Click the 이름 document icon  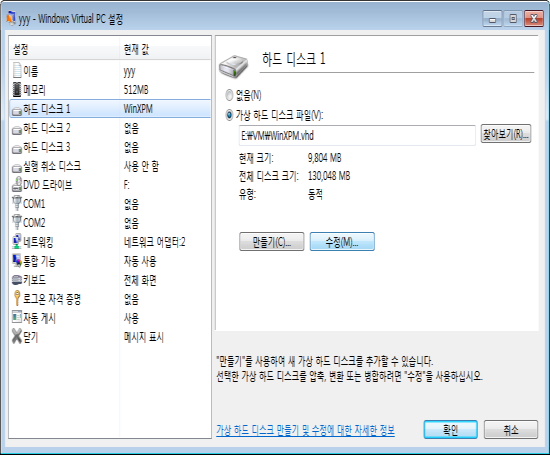tap(17, 70)
